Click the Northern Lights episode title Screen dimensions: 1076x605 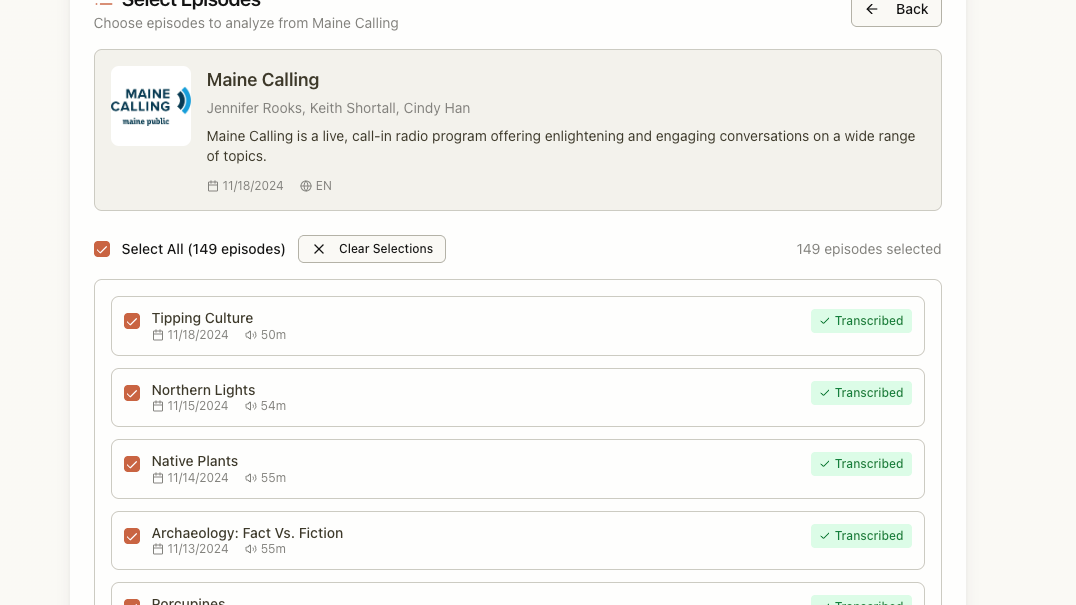(203, 390)
